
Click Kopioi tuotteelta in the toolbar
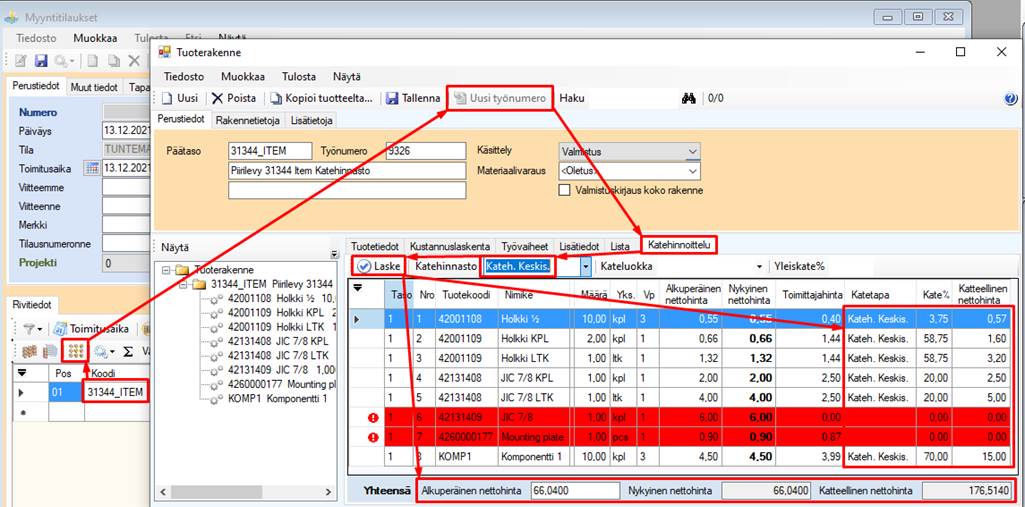(x=324, y=99)
